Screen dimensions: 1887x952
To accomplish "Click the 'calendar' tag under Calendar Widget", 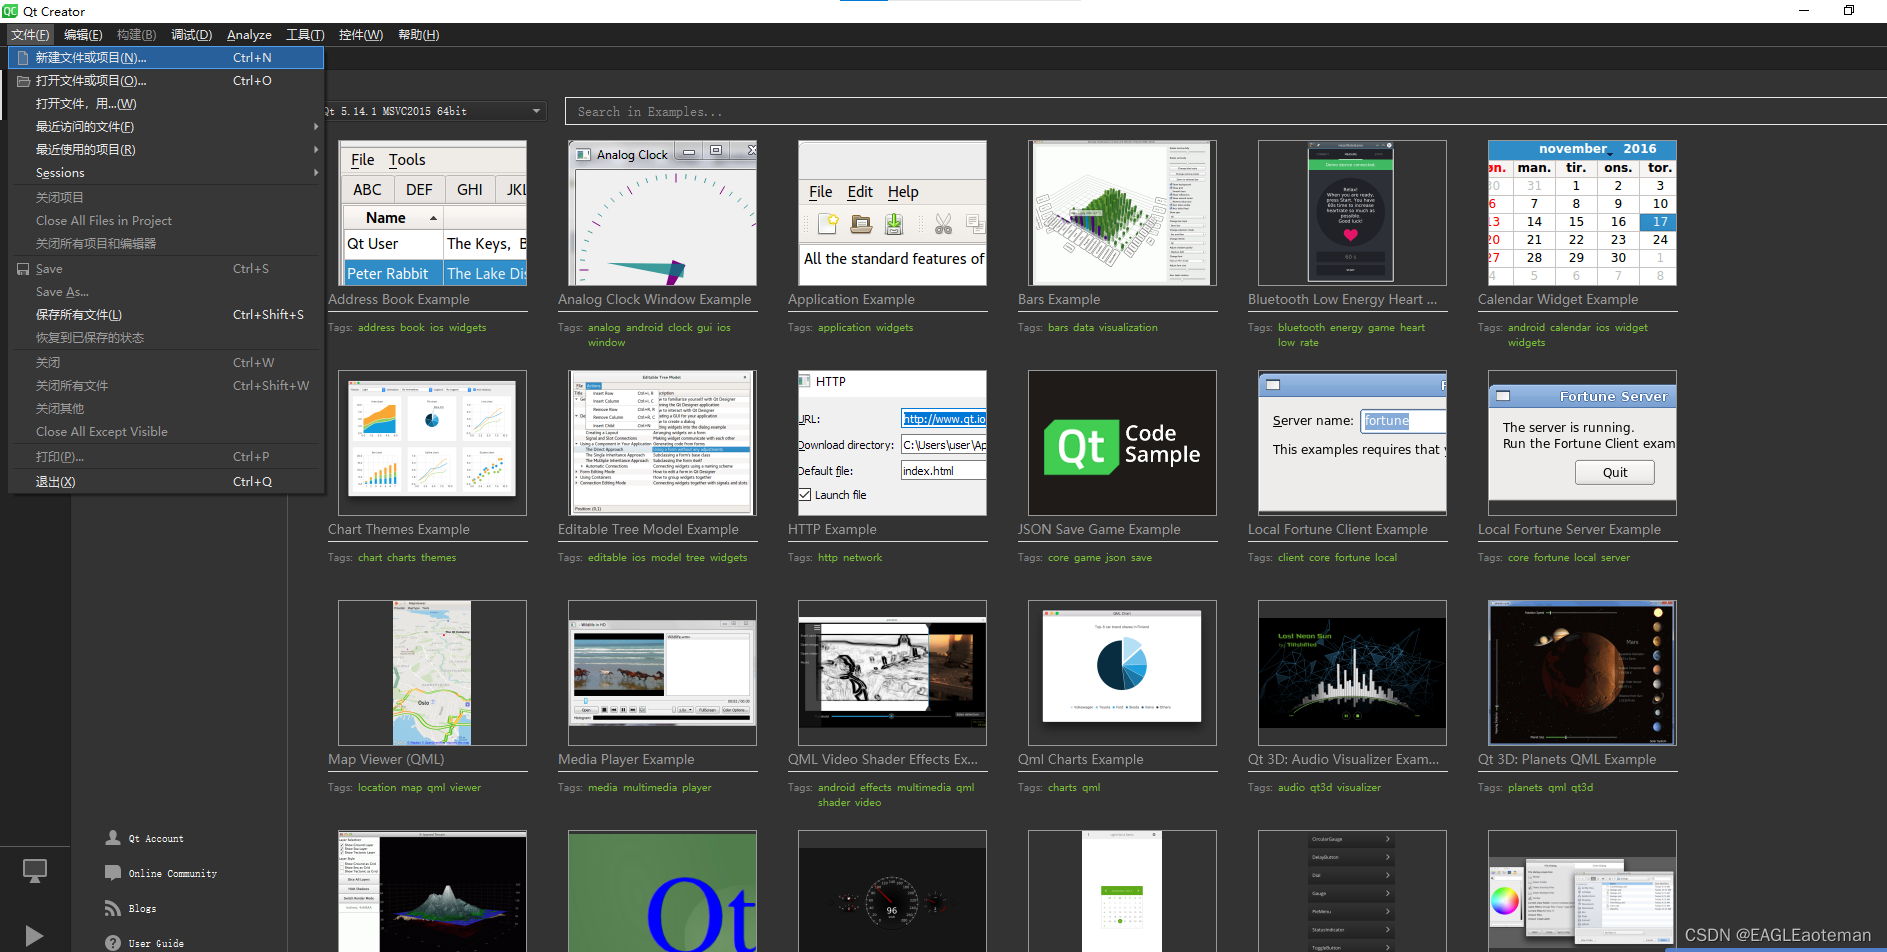I will pyautogui.click(x=1570, y=328).
